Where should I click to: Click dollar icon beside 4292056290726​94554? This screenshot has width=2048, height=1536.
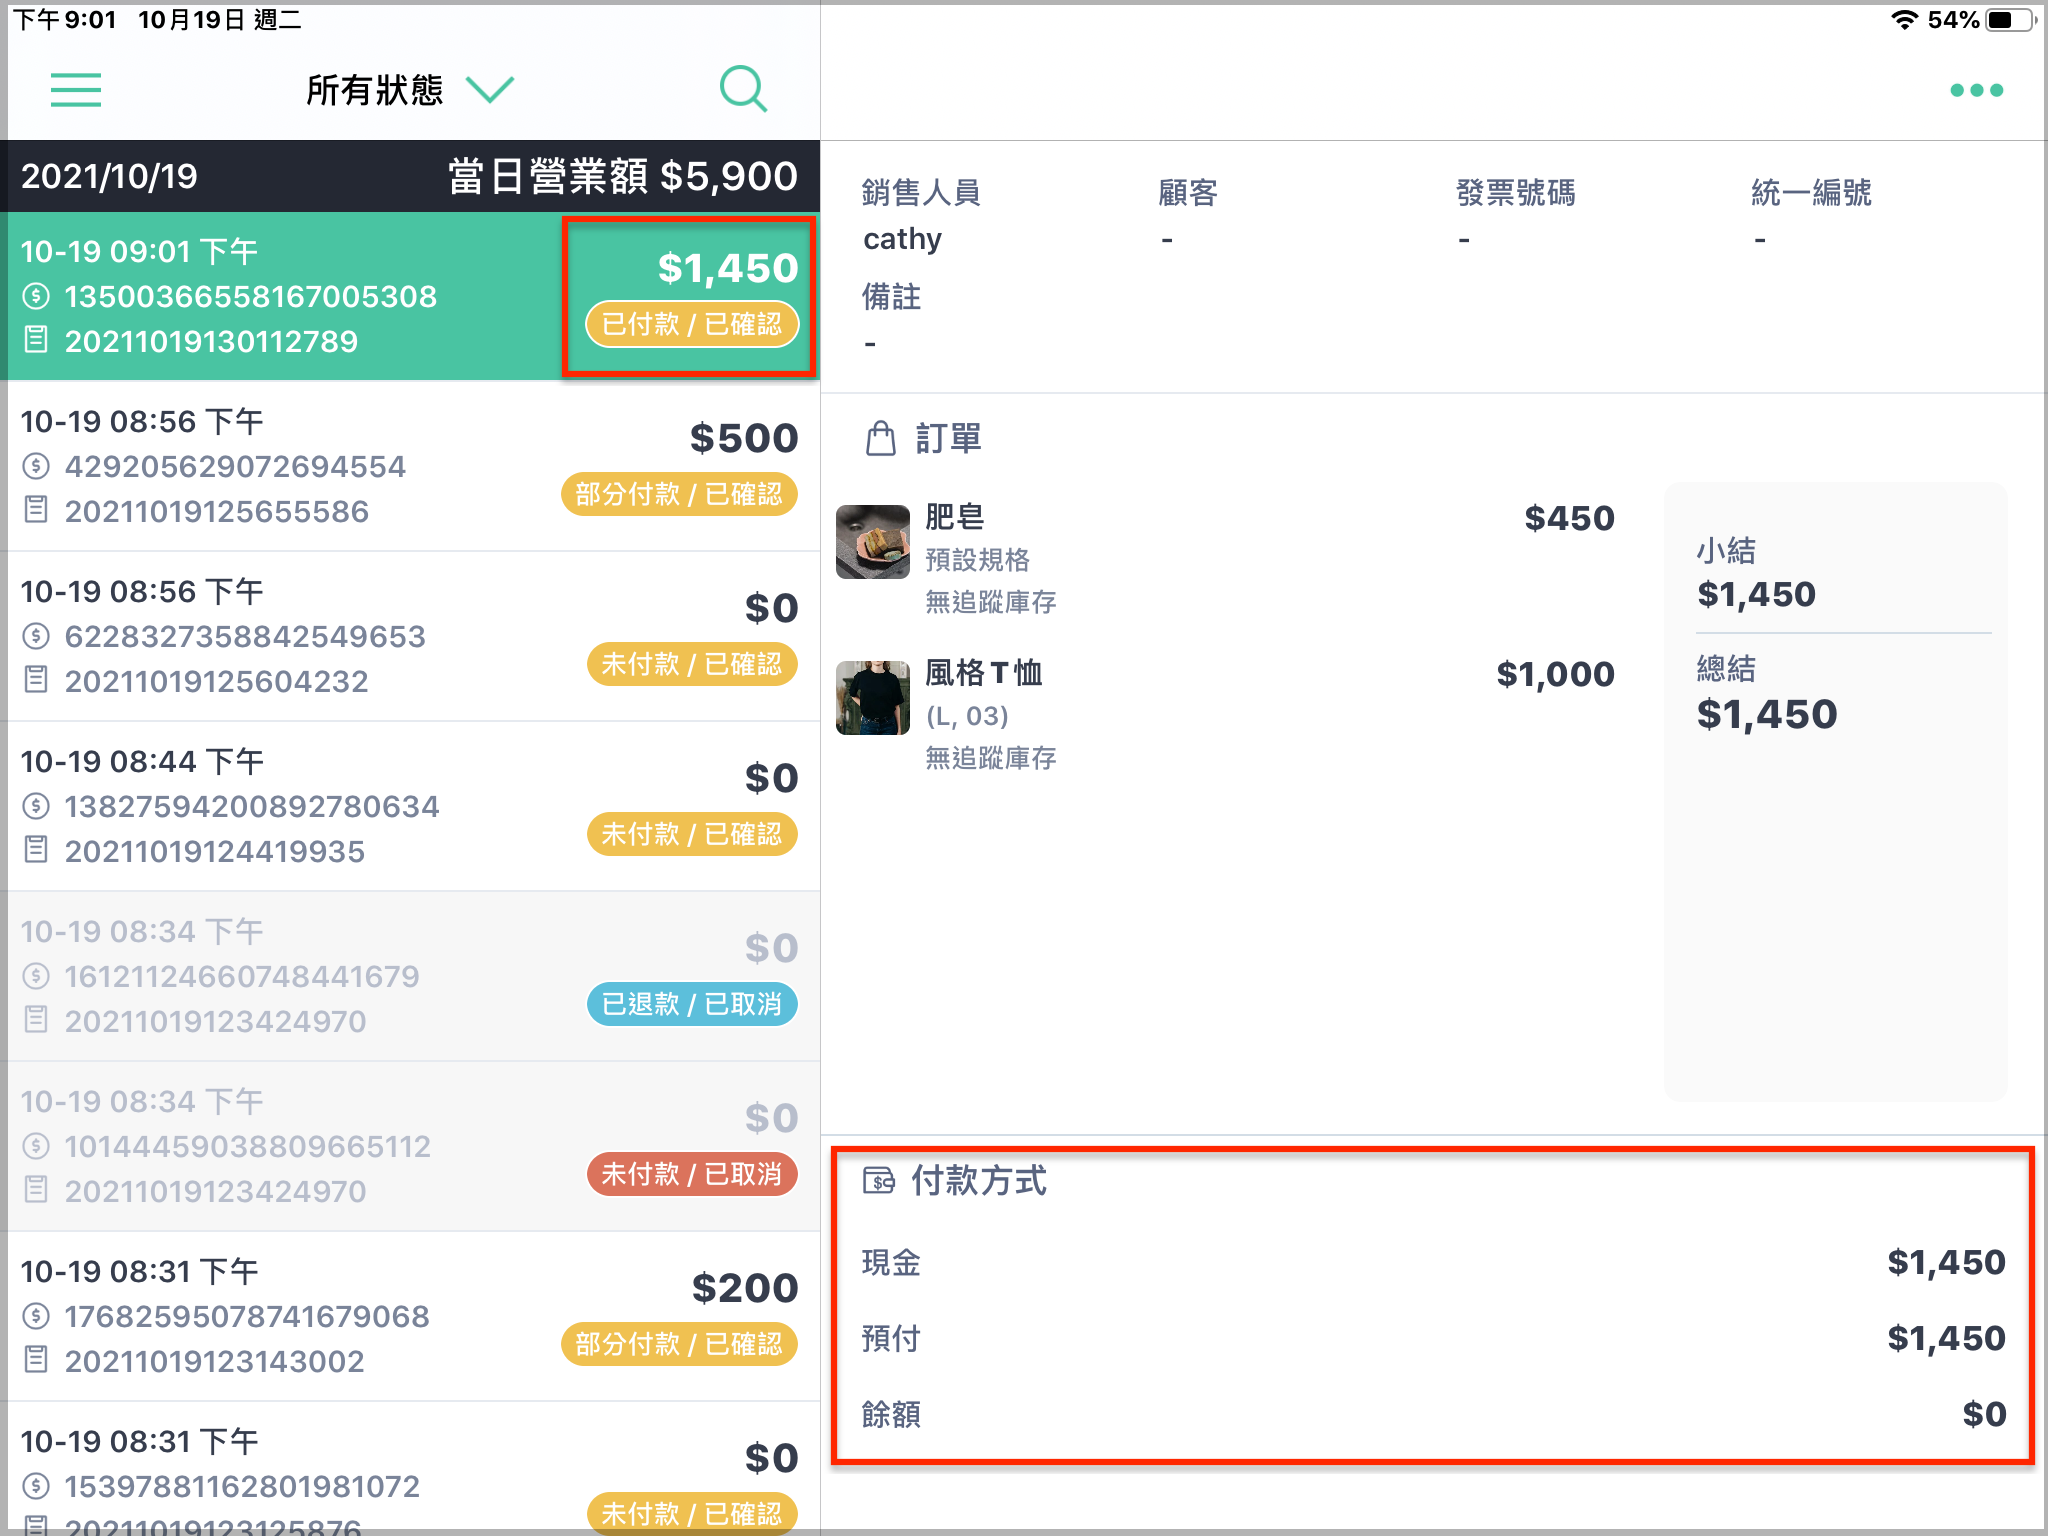(x=36, y=466)
